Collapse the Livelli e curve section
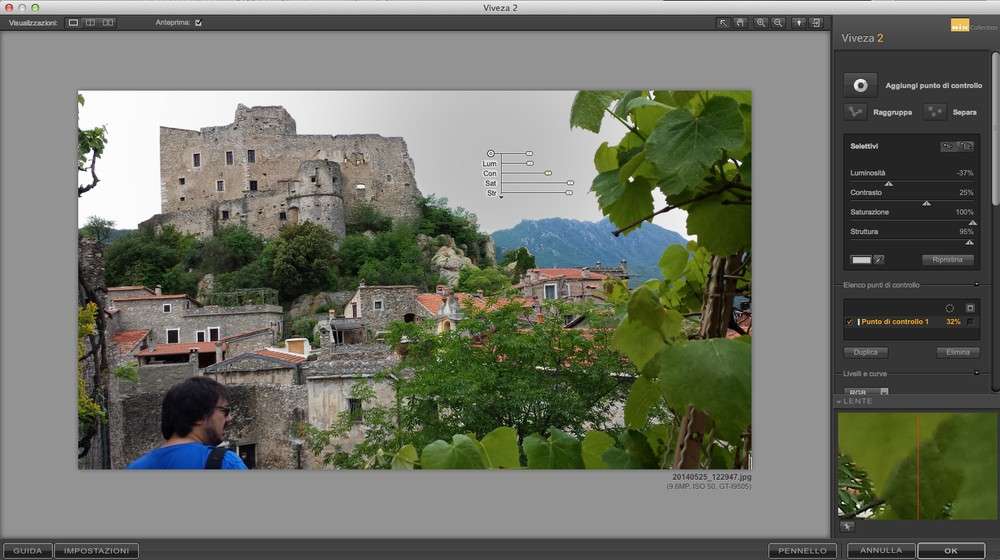Screen dimensions: 1000x560 pos(978,374)
